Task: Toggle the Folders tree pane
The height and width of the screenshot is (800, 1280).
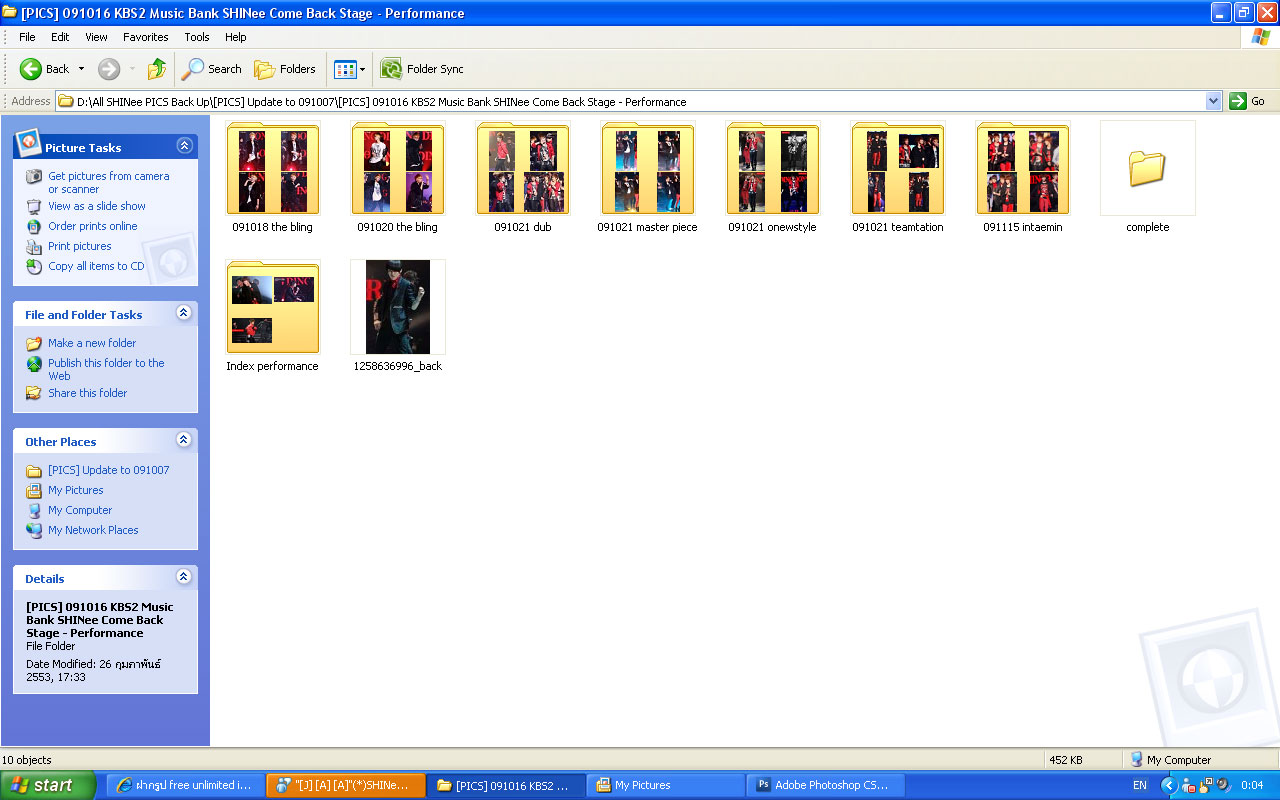Action: pyautogui.click(x=285, y=69)
